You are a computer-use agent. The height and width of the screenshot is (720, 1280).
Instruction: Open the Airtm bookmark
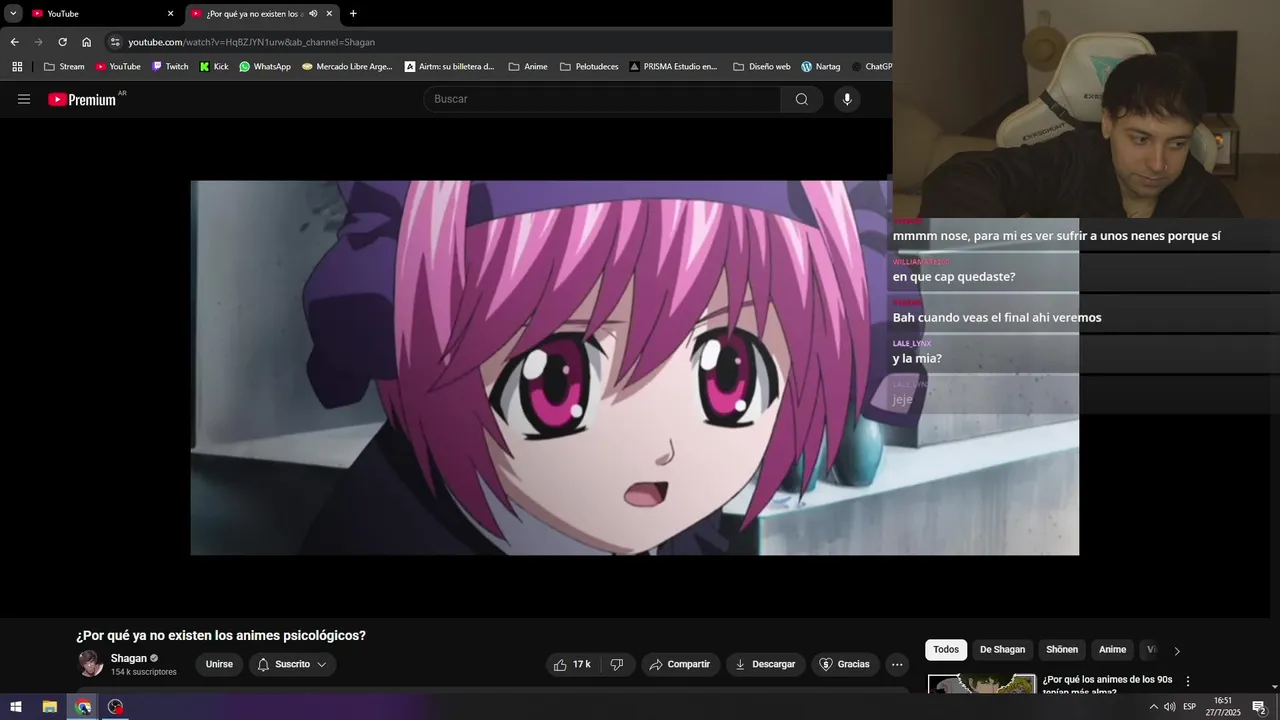click(x=450, y=67)
